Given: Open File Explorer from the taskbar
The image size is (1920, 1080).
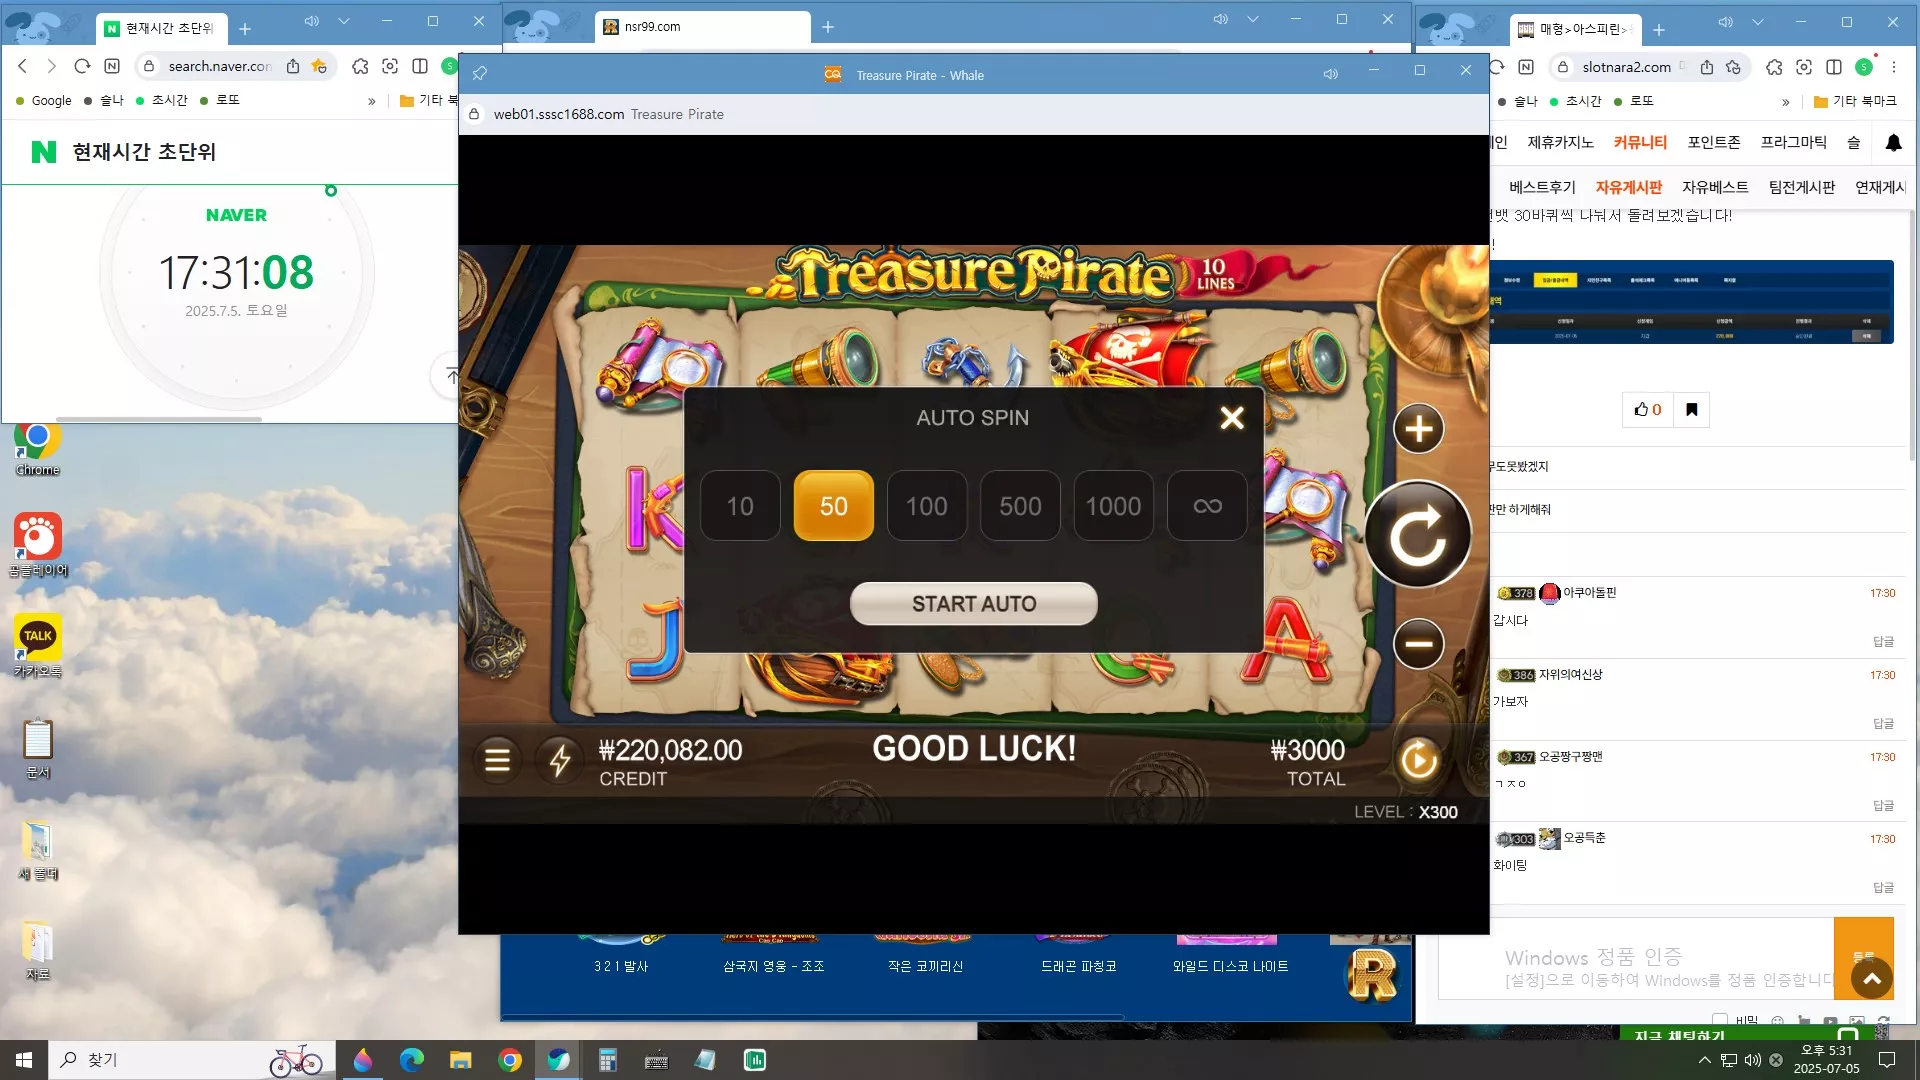Looking at the screenshot, I should tap(460, 1060).
